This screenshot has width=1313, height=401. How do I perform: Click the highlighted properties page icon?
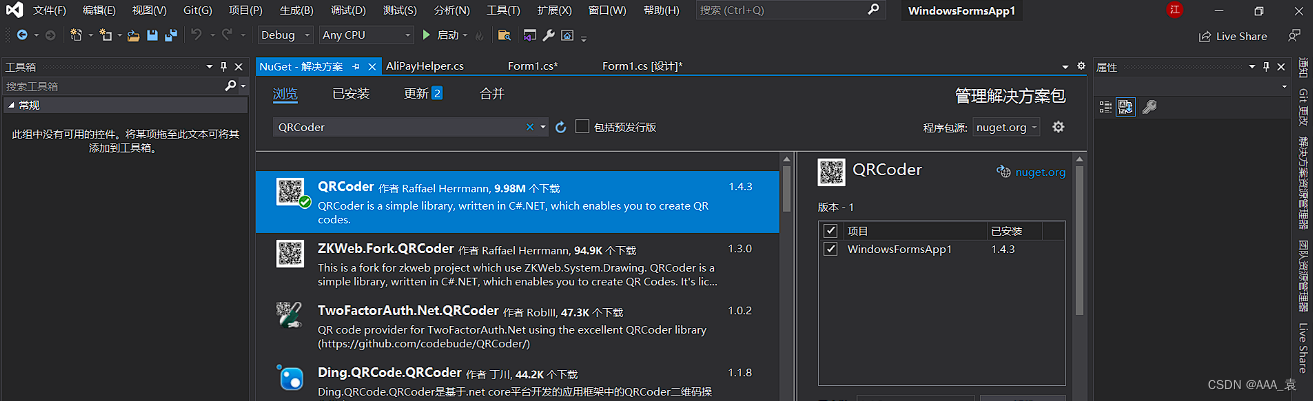[1125, 106]
